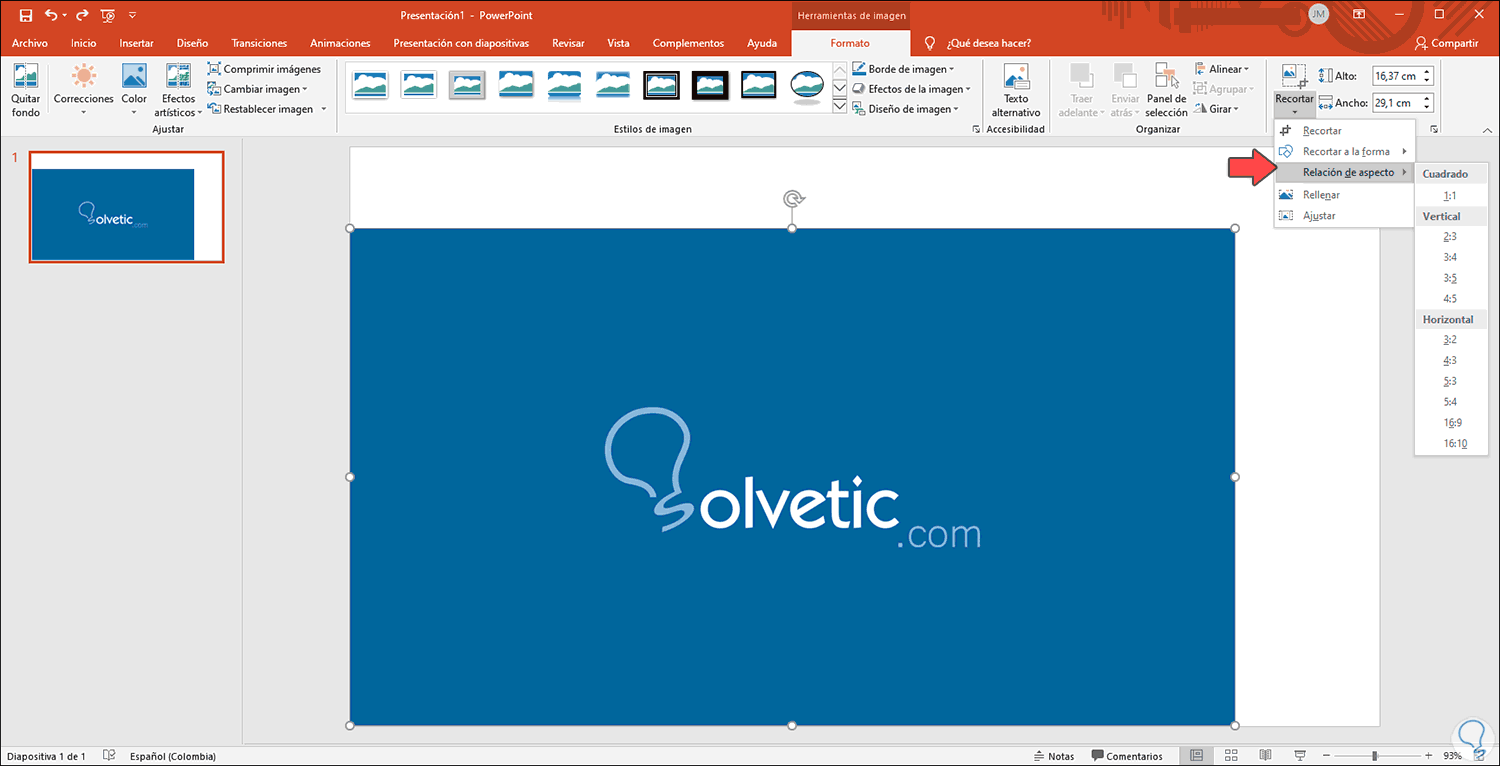
Task: Open the Panel de selección
Action: tap(1166, 90)
